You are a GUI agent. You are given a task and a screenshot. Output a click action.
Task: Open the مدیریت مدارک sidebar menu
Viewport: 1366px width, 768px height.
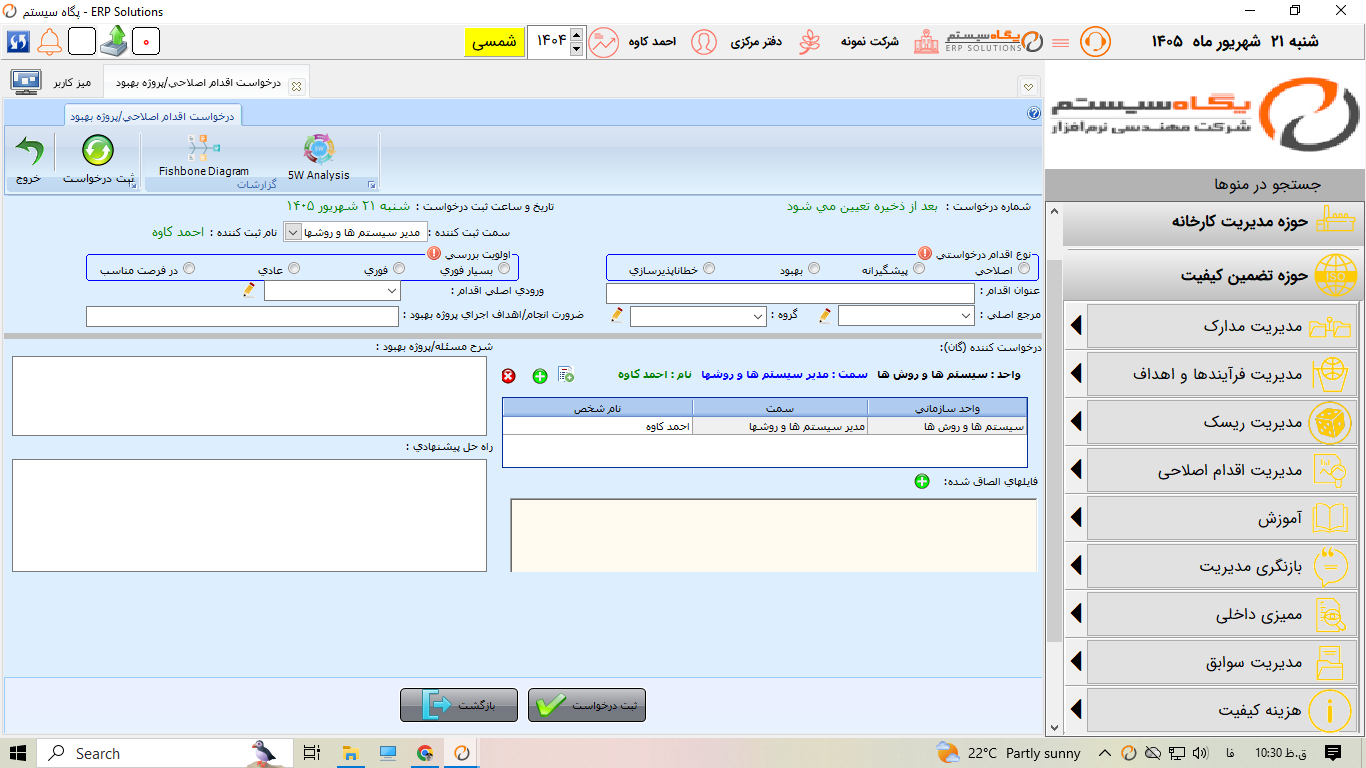[x=1222, y=326]
